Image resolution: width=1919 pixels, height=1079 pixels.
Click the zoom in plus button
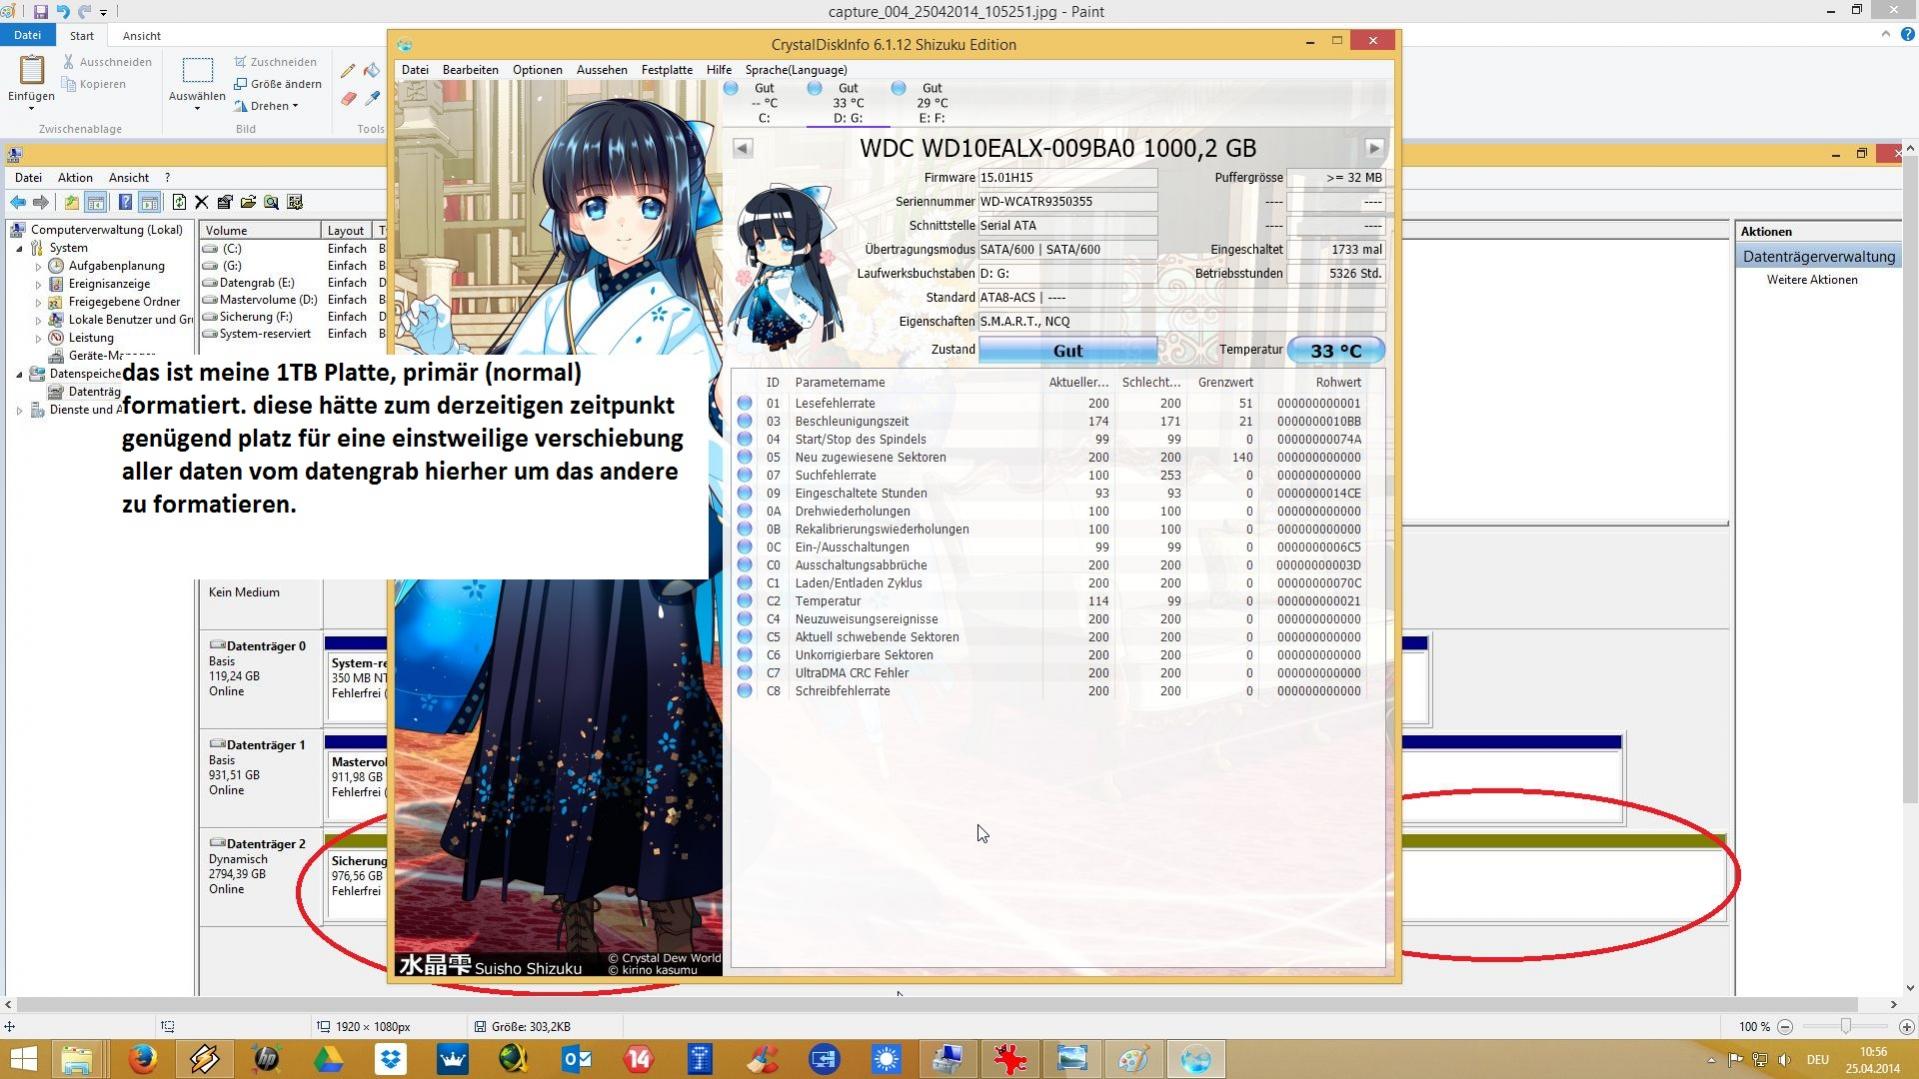1906,1027
